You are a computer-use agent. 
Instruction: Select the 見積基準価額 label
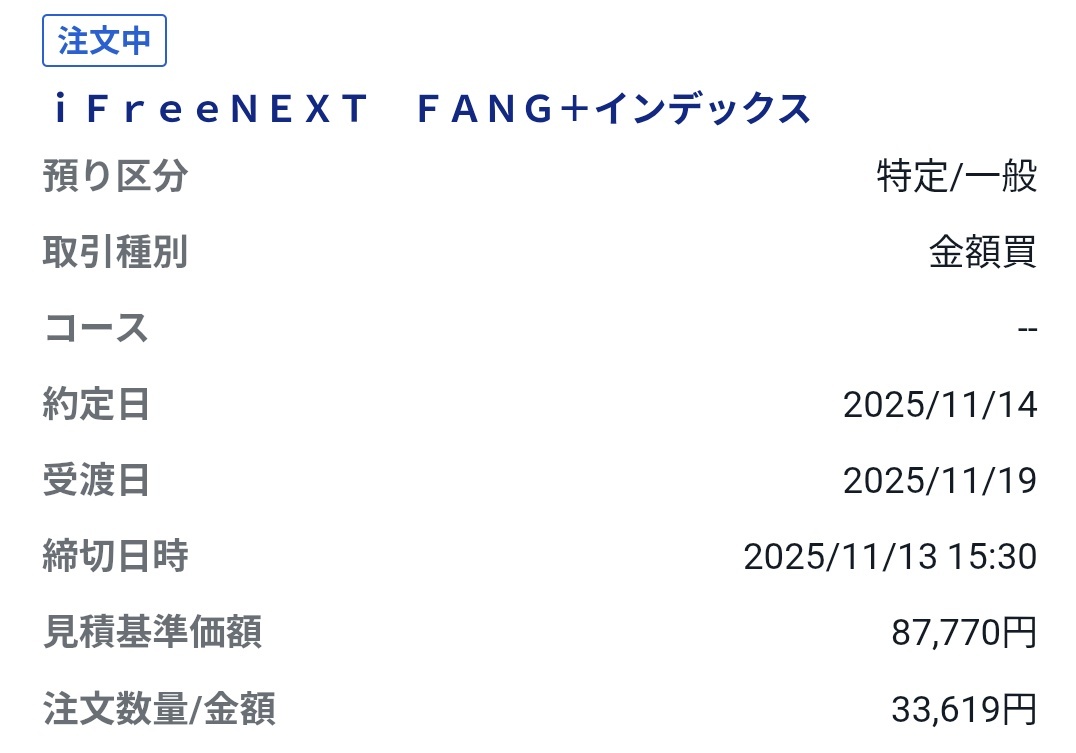153,632
